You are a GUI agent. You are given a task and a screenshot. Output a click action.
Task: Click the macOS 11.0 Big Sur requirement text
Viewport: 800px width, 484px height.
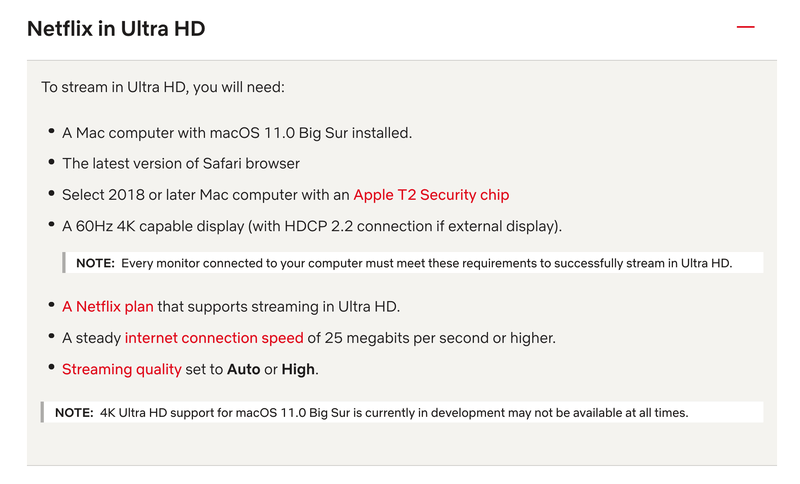point(237,133)
